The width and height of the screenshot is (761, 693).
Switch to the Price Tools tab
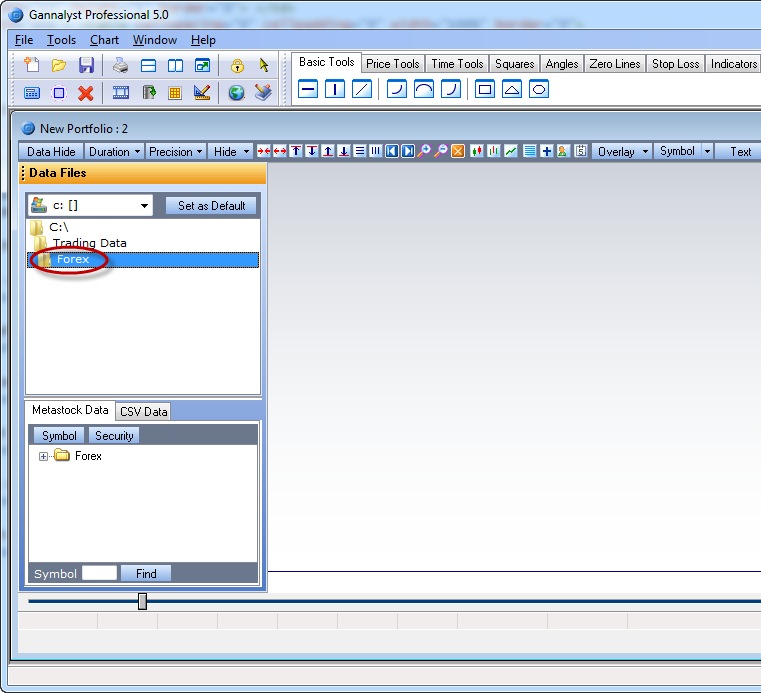393,64
